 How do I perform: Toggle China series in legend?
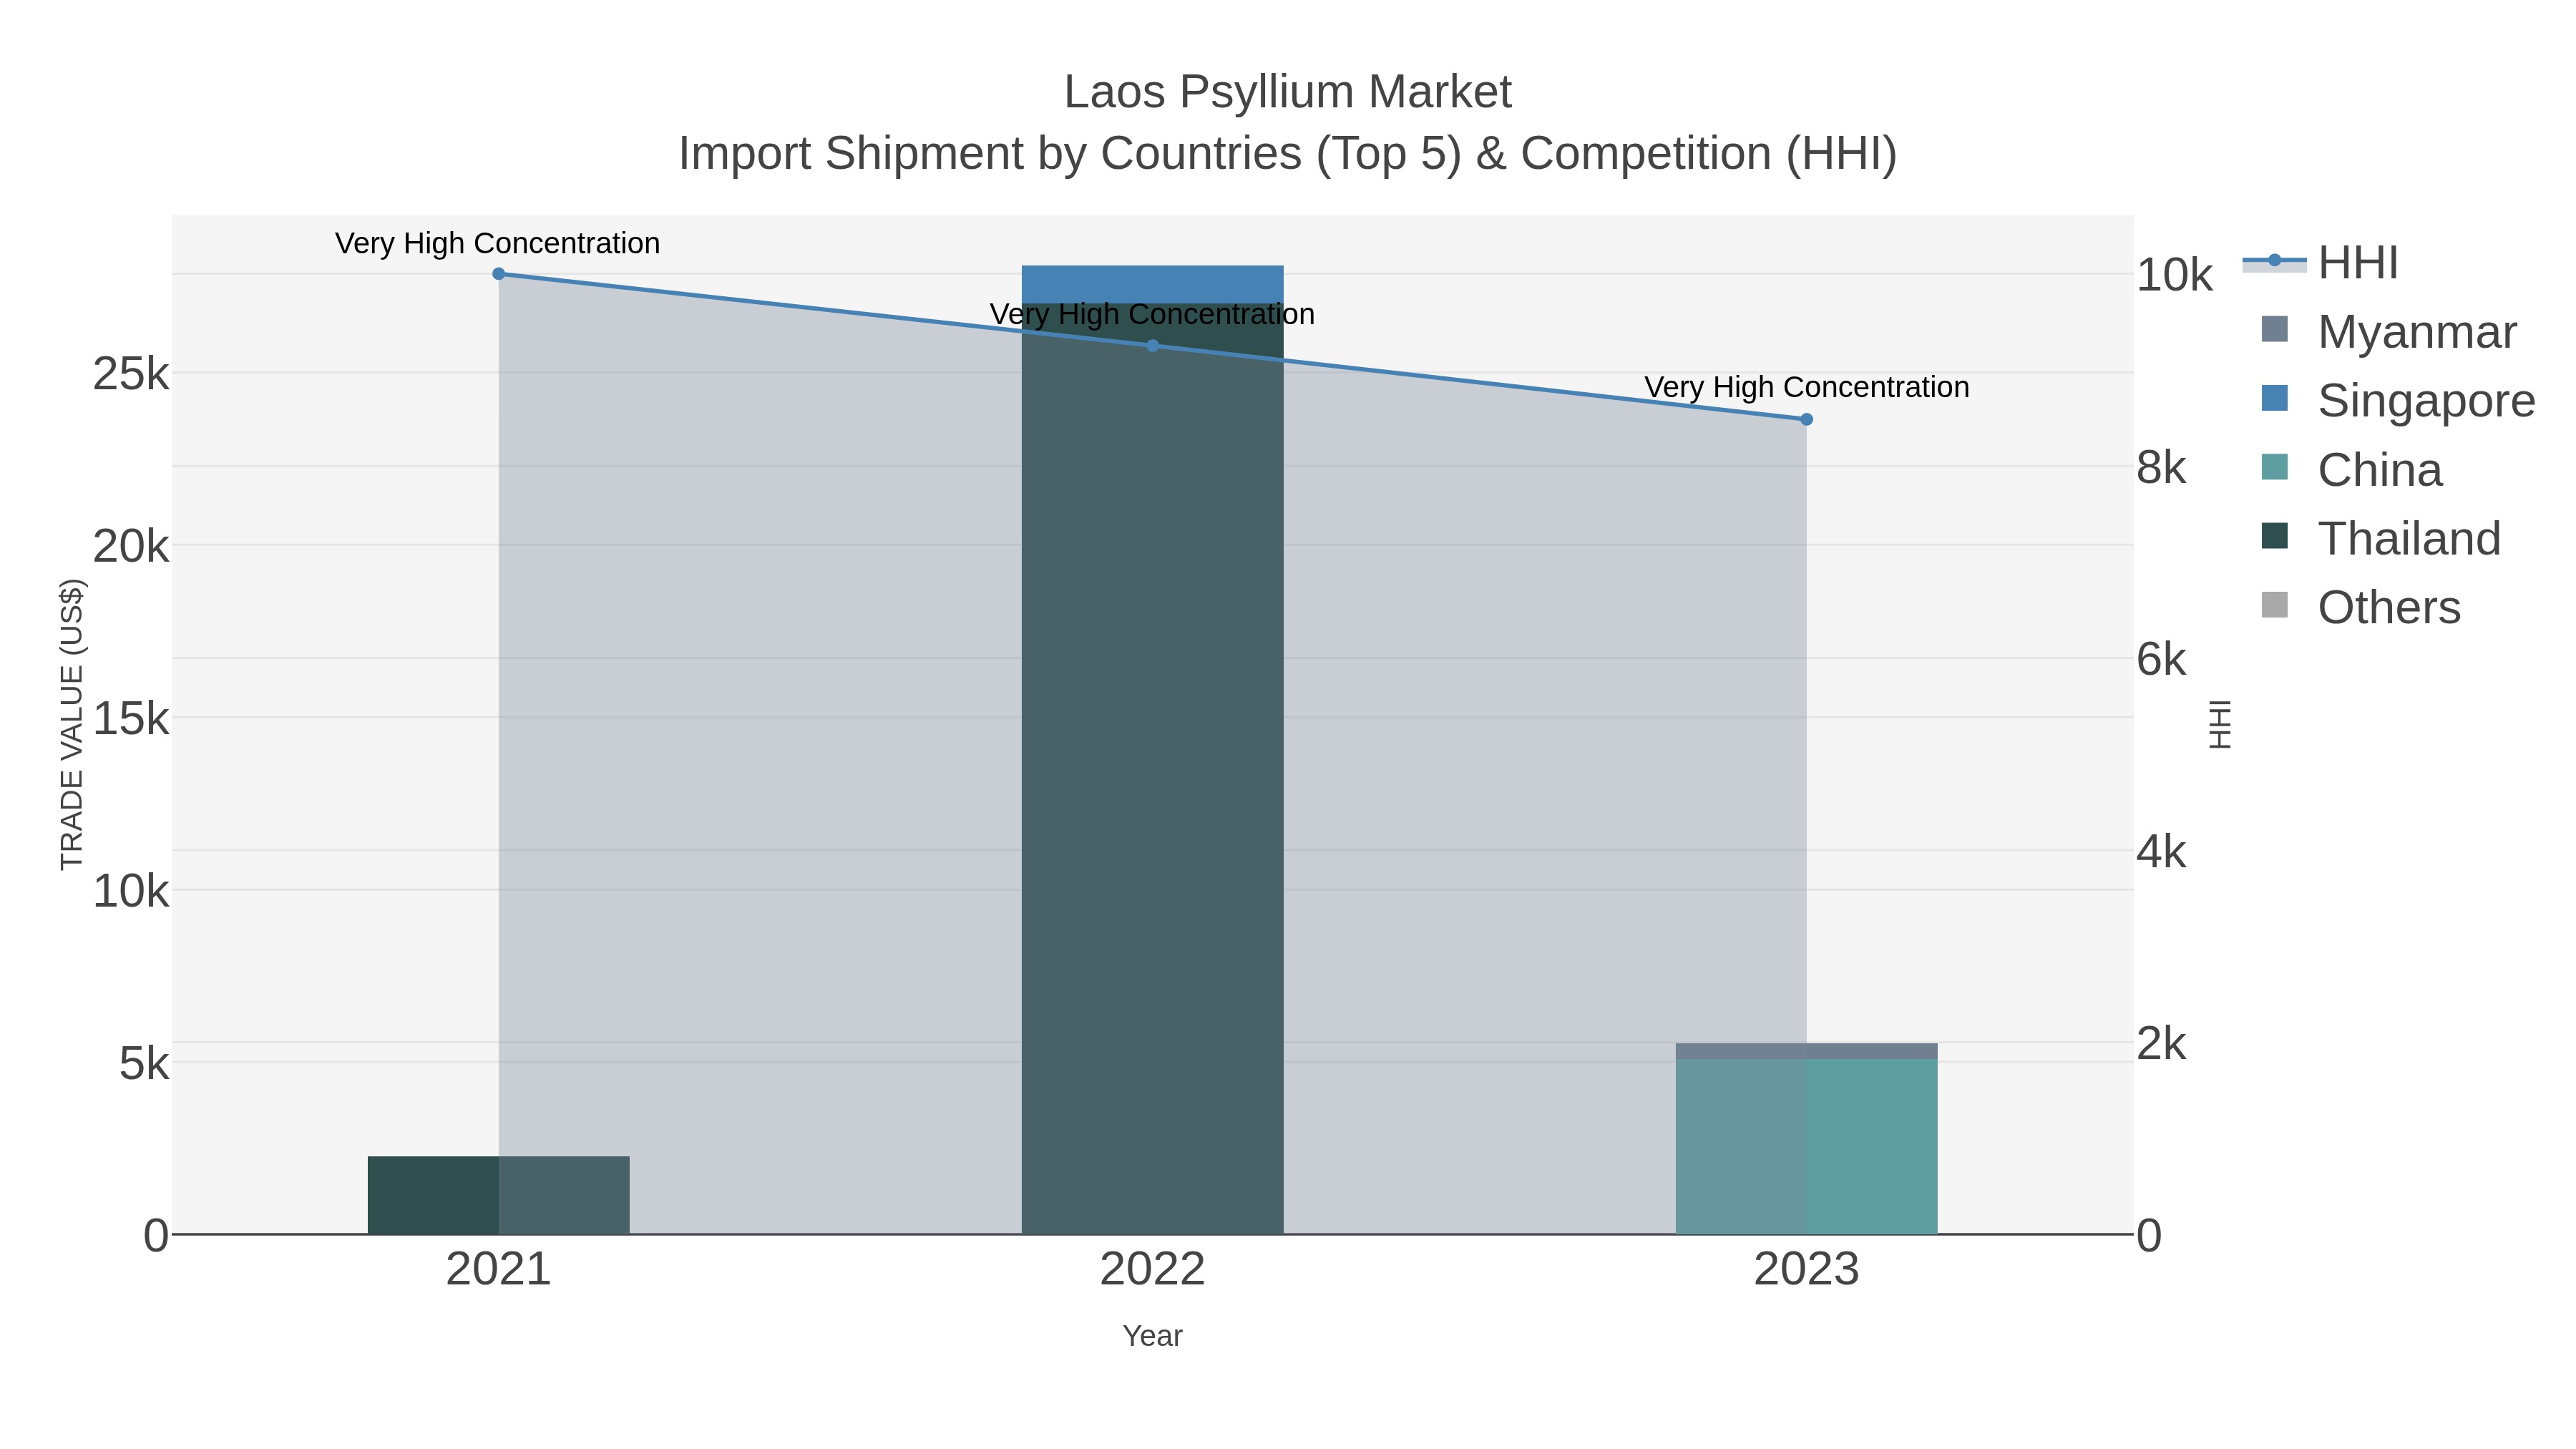tap(2351, 470)
